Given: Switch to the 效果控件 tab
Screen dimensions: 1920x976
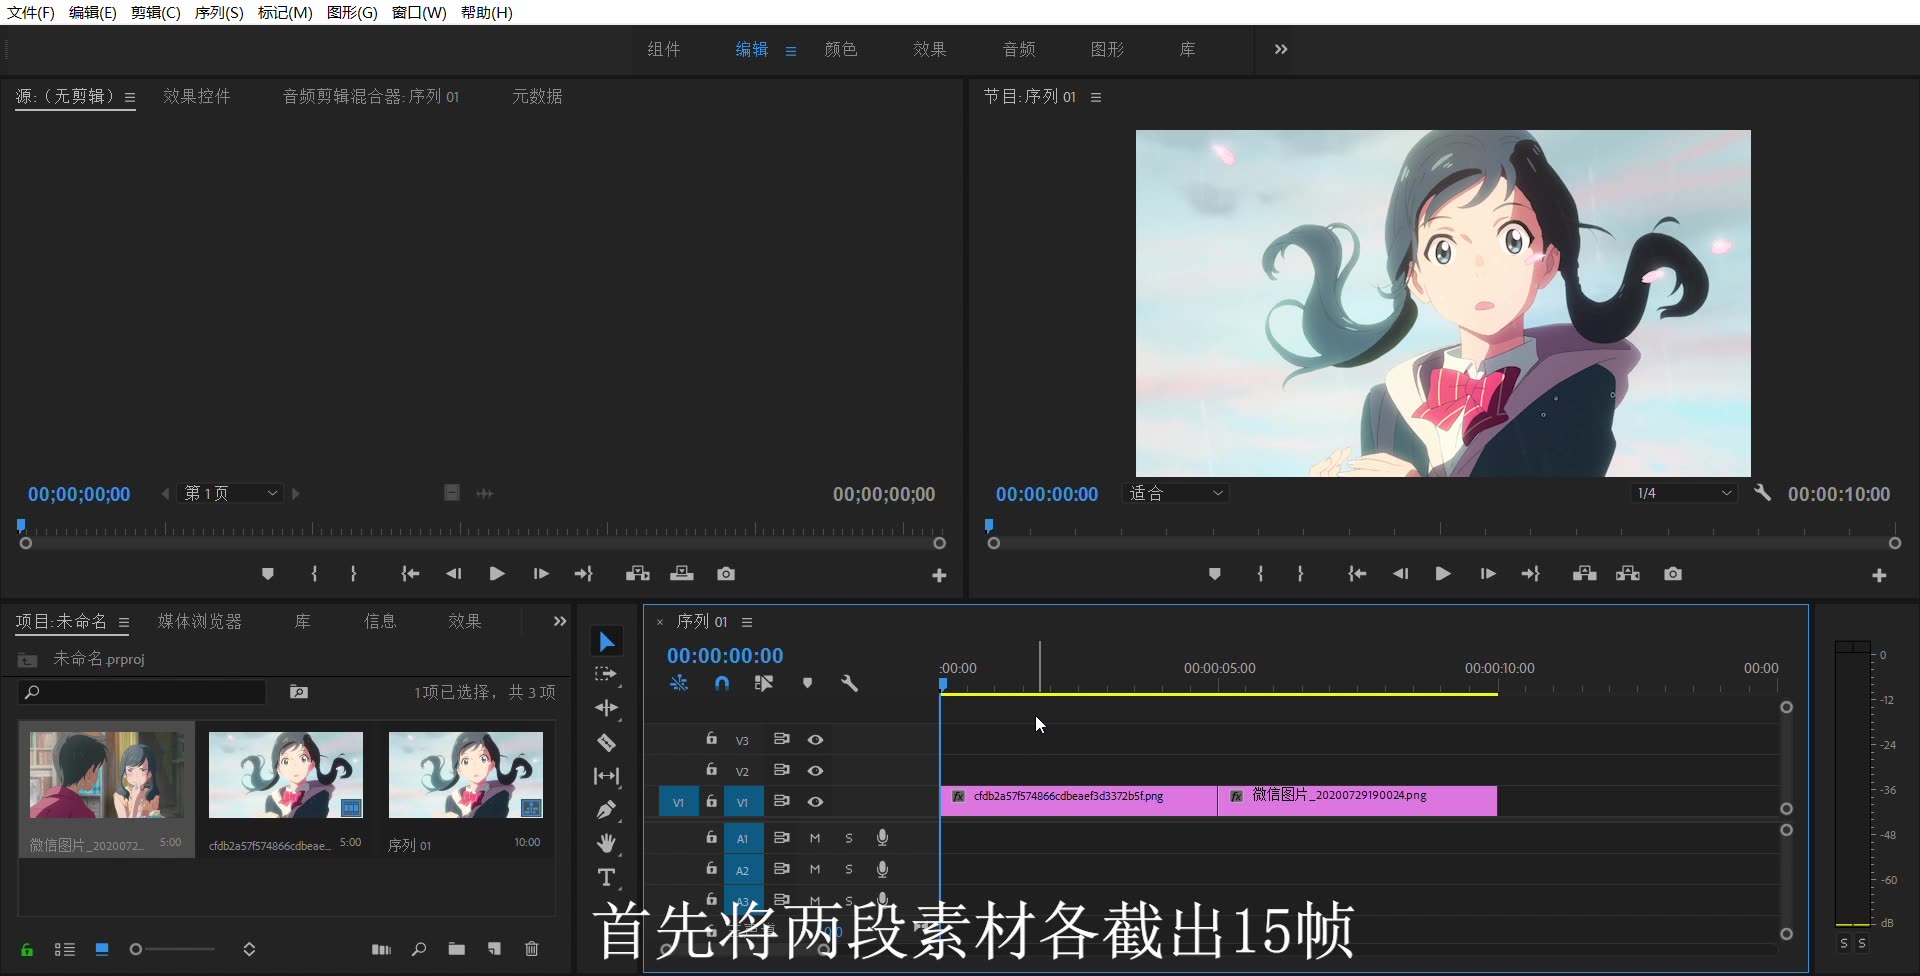Looking at the screenshot, I should pos(196,96).
